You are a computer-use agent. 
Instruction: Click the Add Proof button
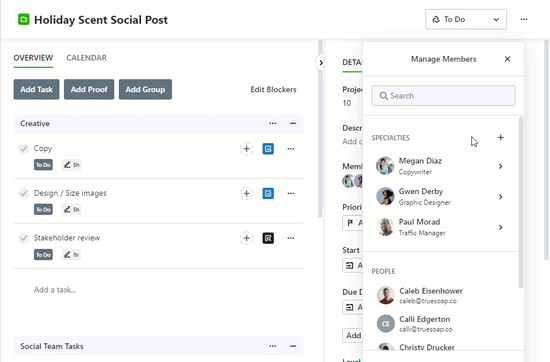89,89
